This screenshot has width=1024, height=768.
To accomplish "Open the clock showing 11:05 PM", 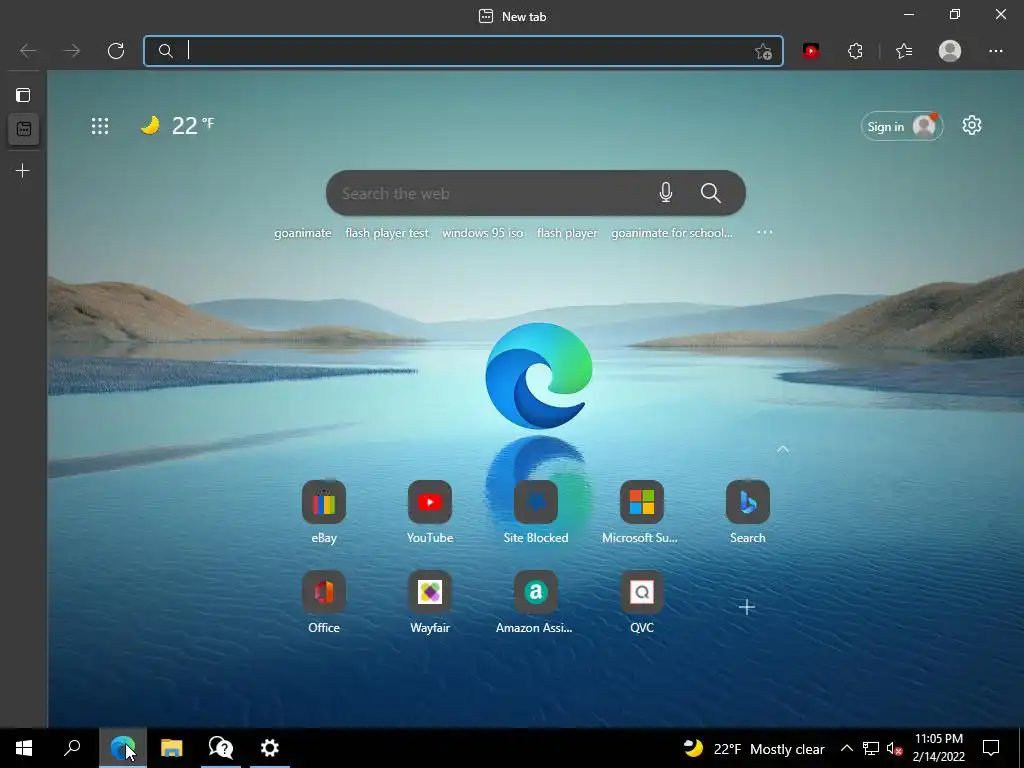I will (938, 748).
